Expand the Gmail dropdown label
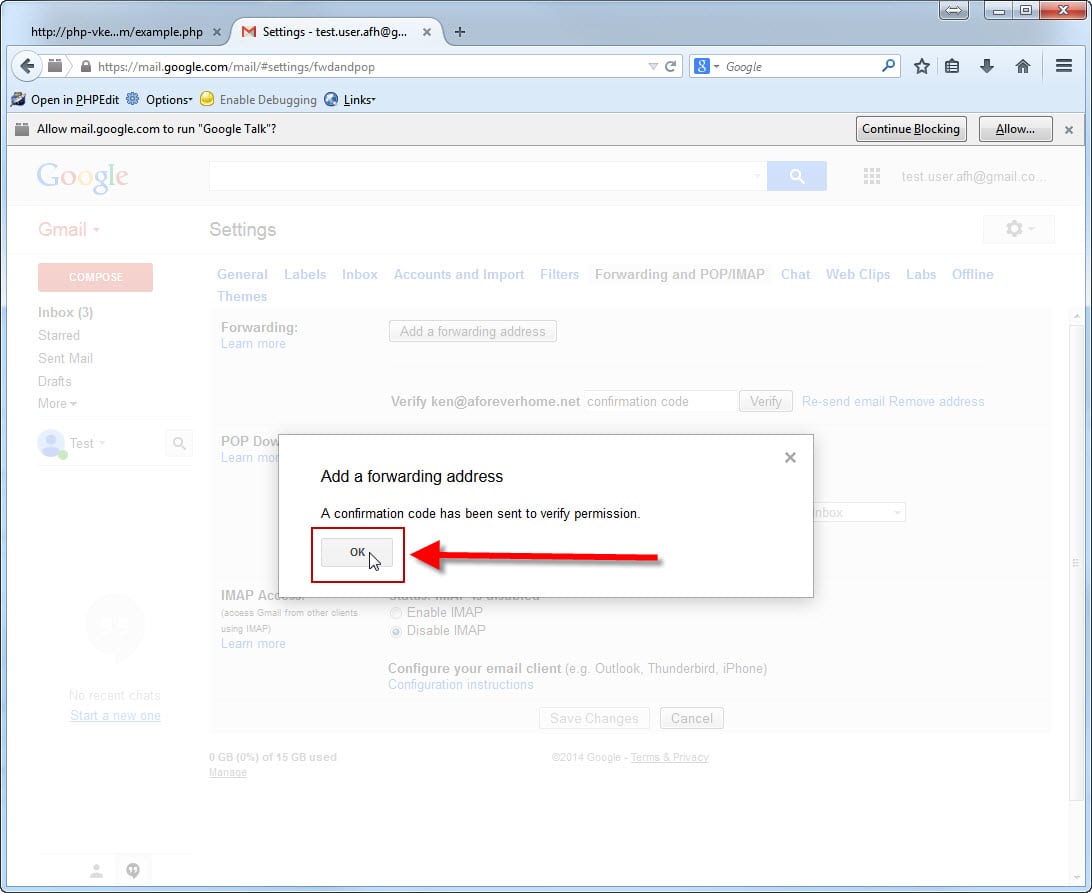 coord(69,230)
